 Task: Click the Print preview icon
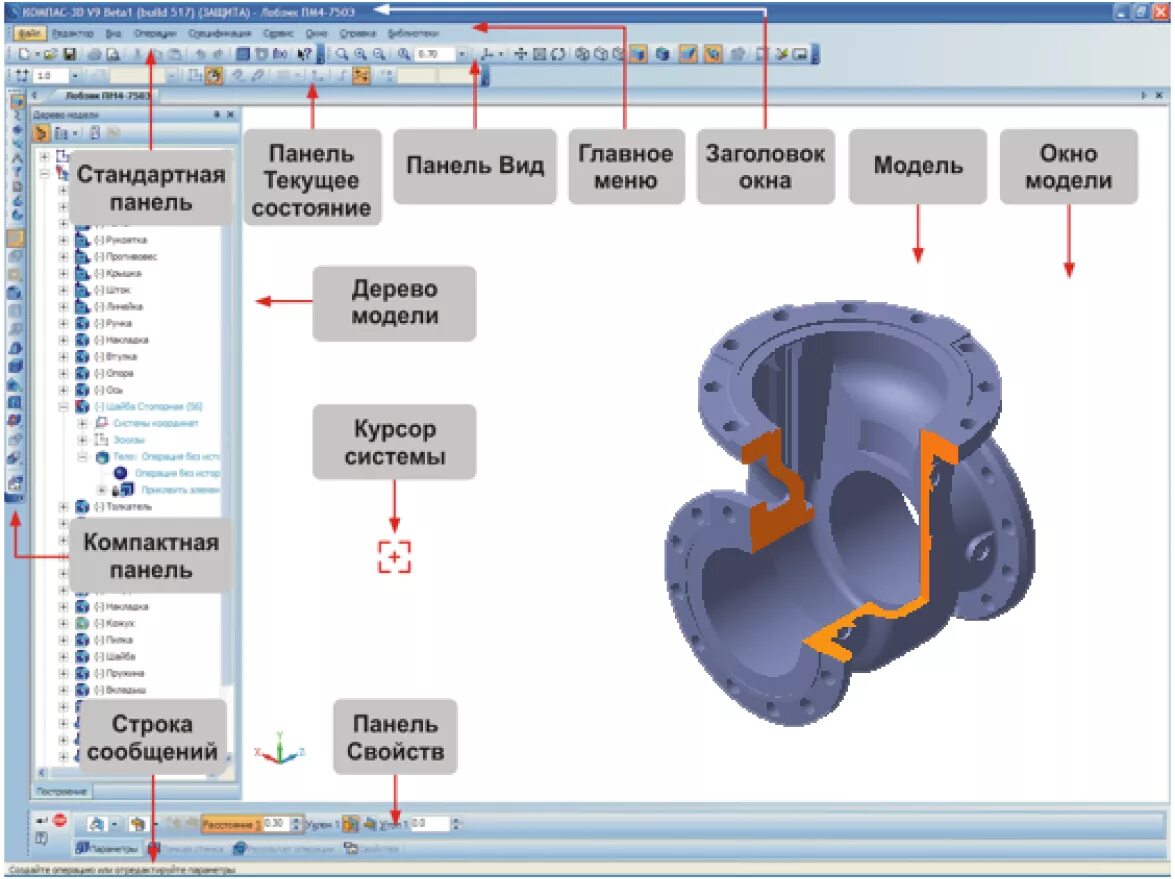112,54
